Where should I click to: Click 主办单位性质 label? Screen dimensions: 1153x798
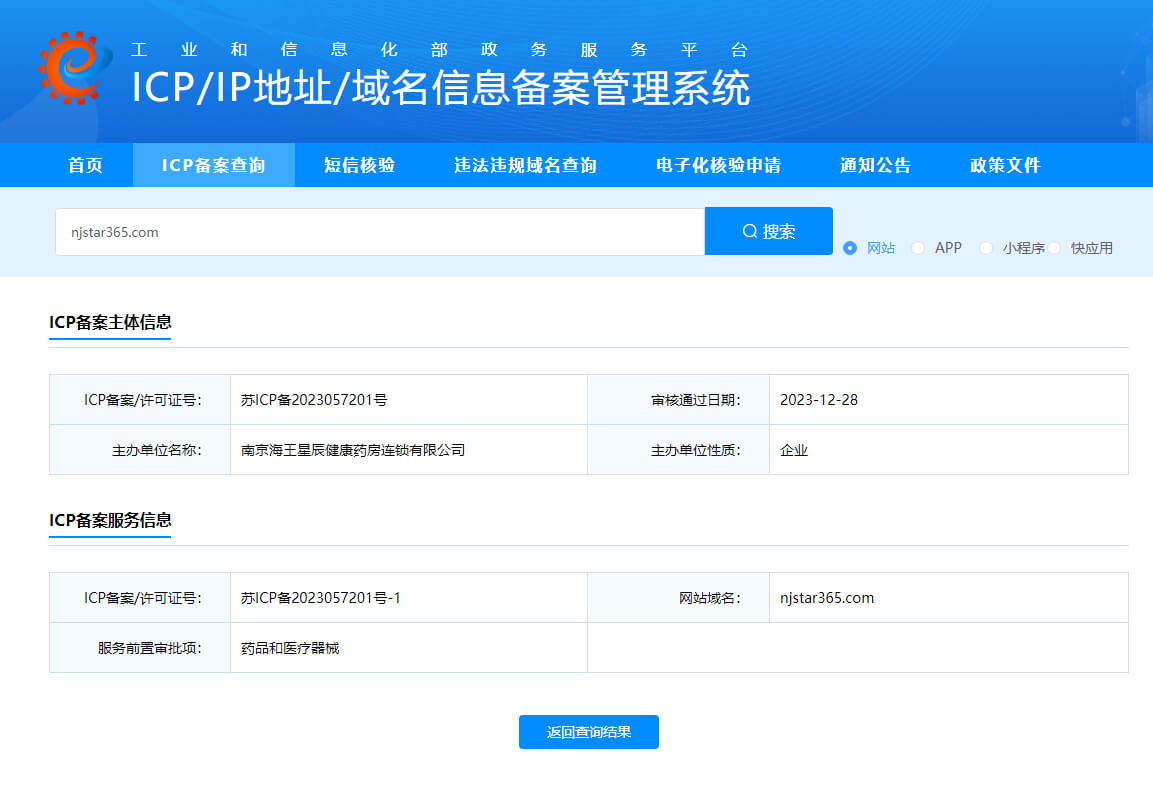click(696, 449)
